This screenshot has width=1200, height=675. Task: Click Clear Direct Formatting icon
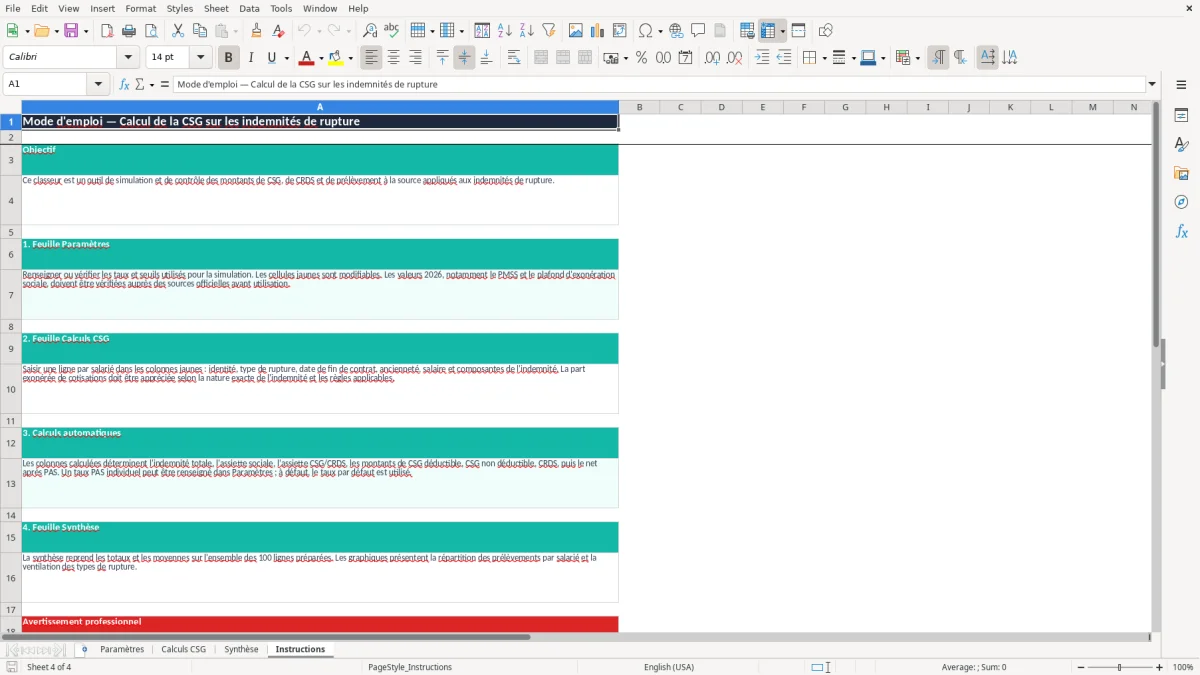tap(278, 31)
